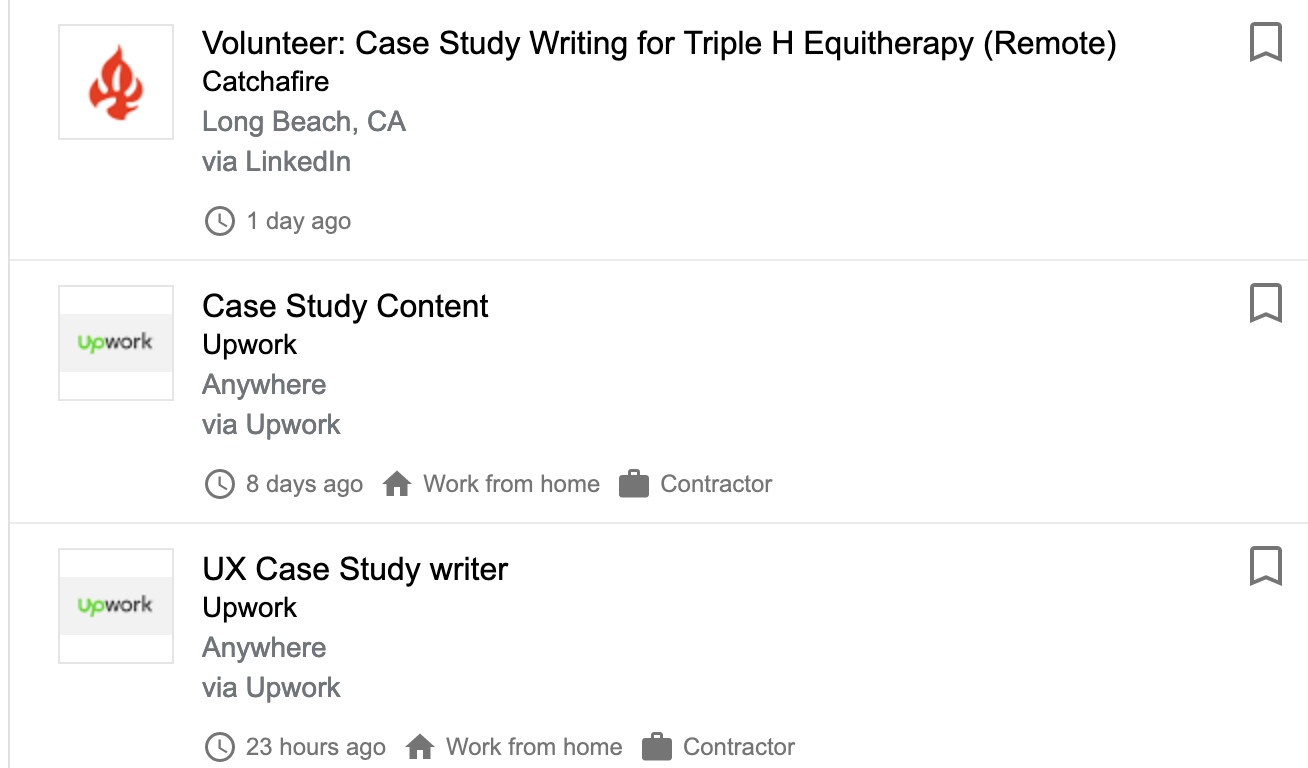The width and height of the screenshot is (1308, 768).
Task: Click the Upwork logo for Case Study Content
Action: point(116,343)
